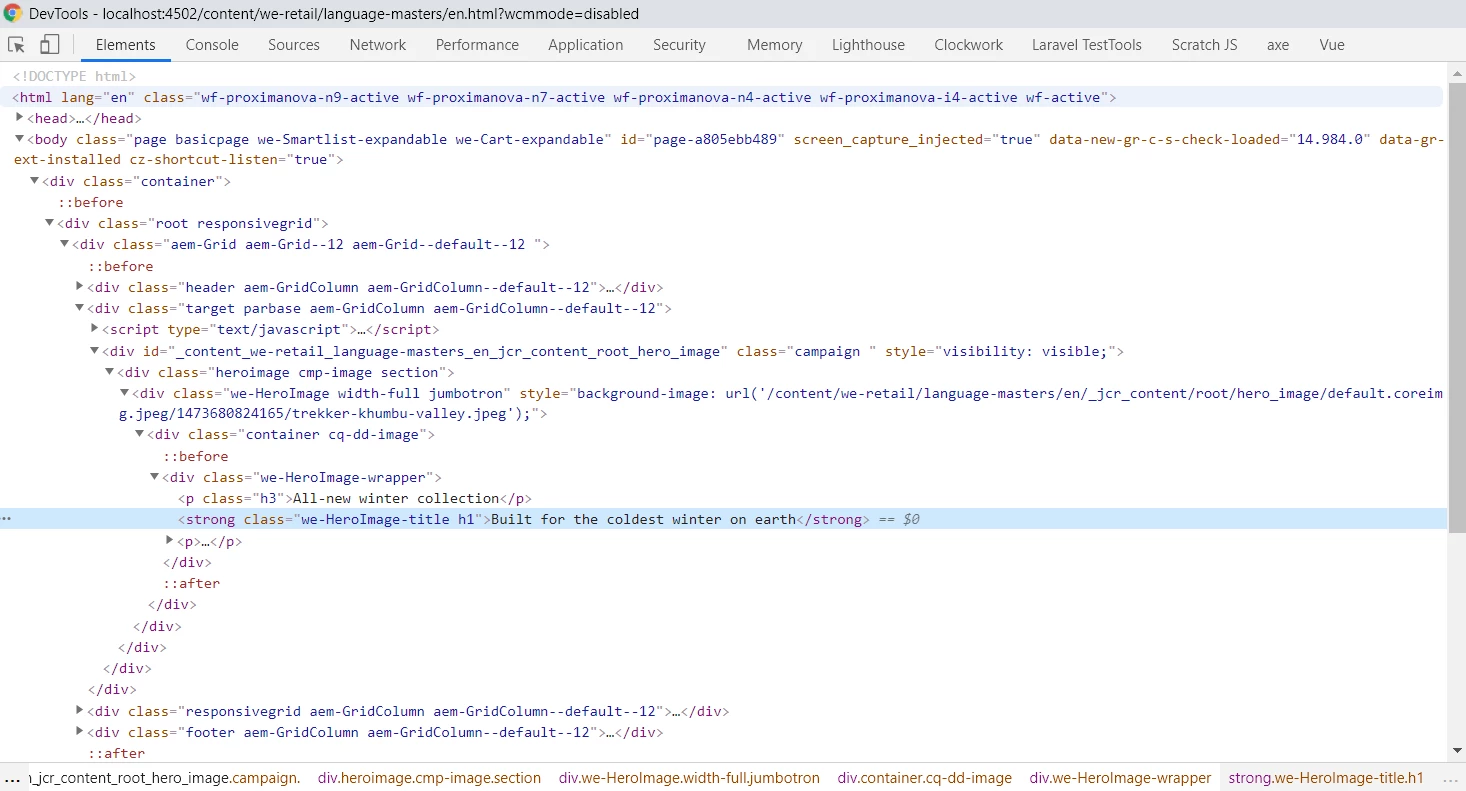Image resolution: width=1466 pixels, height=791 pixels.
Task: Click the 'Built for the coldest winter on earth' text
Action: [x=643, y=519]
